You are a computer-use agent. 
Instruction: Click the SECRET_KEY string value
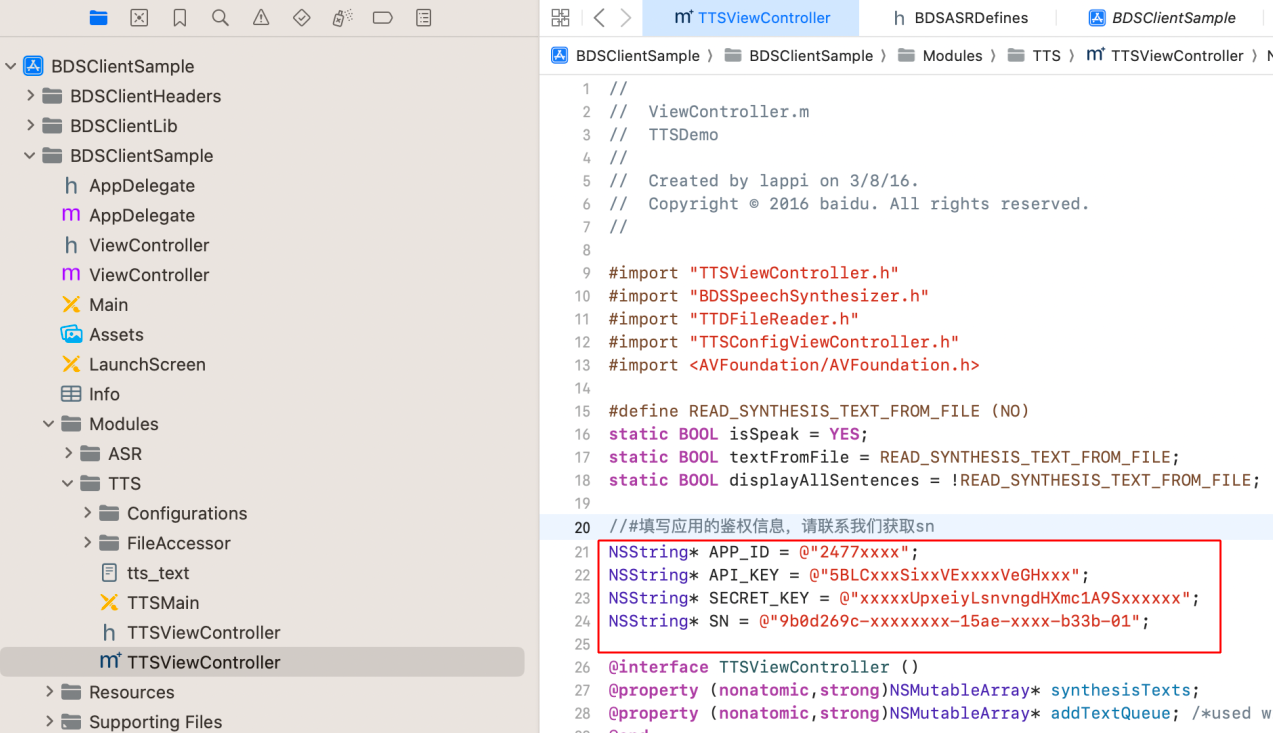coord(1014,598)
